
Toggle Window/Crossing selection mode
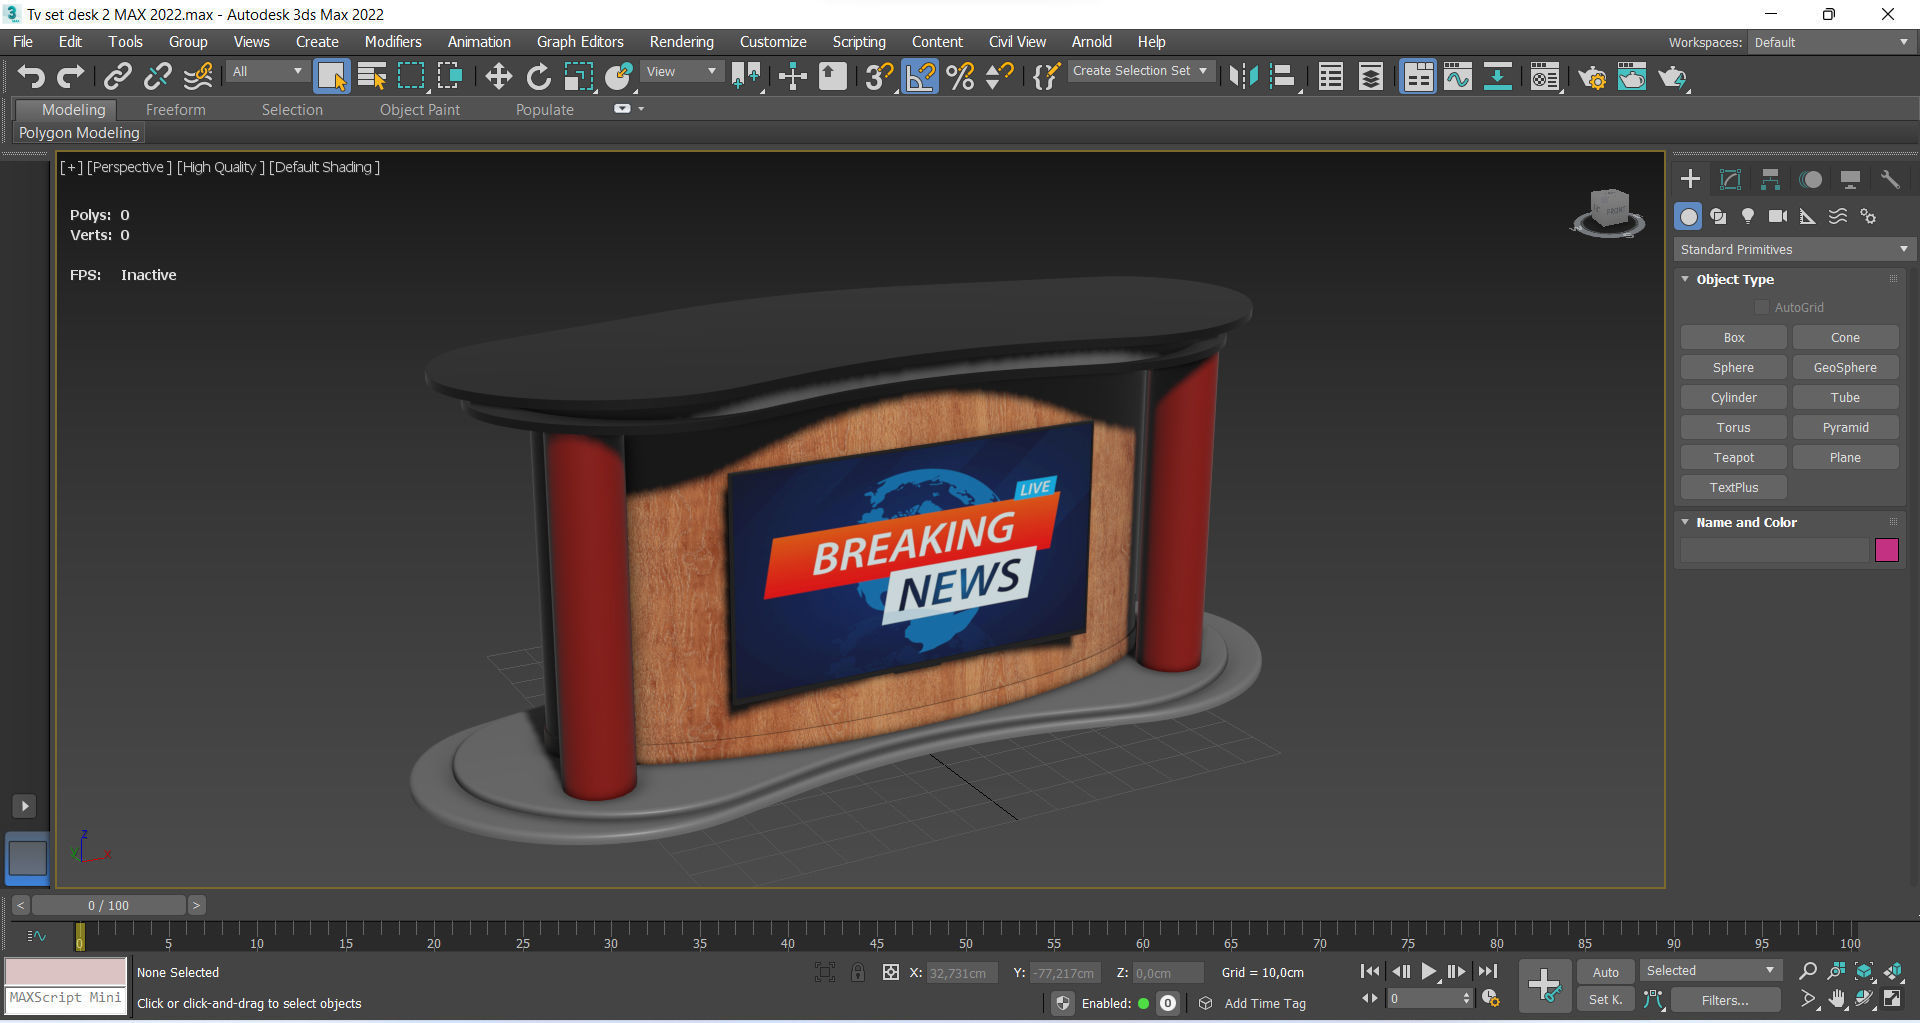click(x=450, y=77)
